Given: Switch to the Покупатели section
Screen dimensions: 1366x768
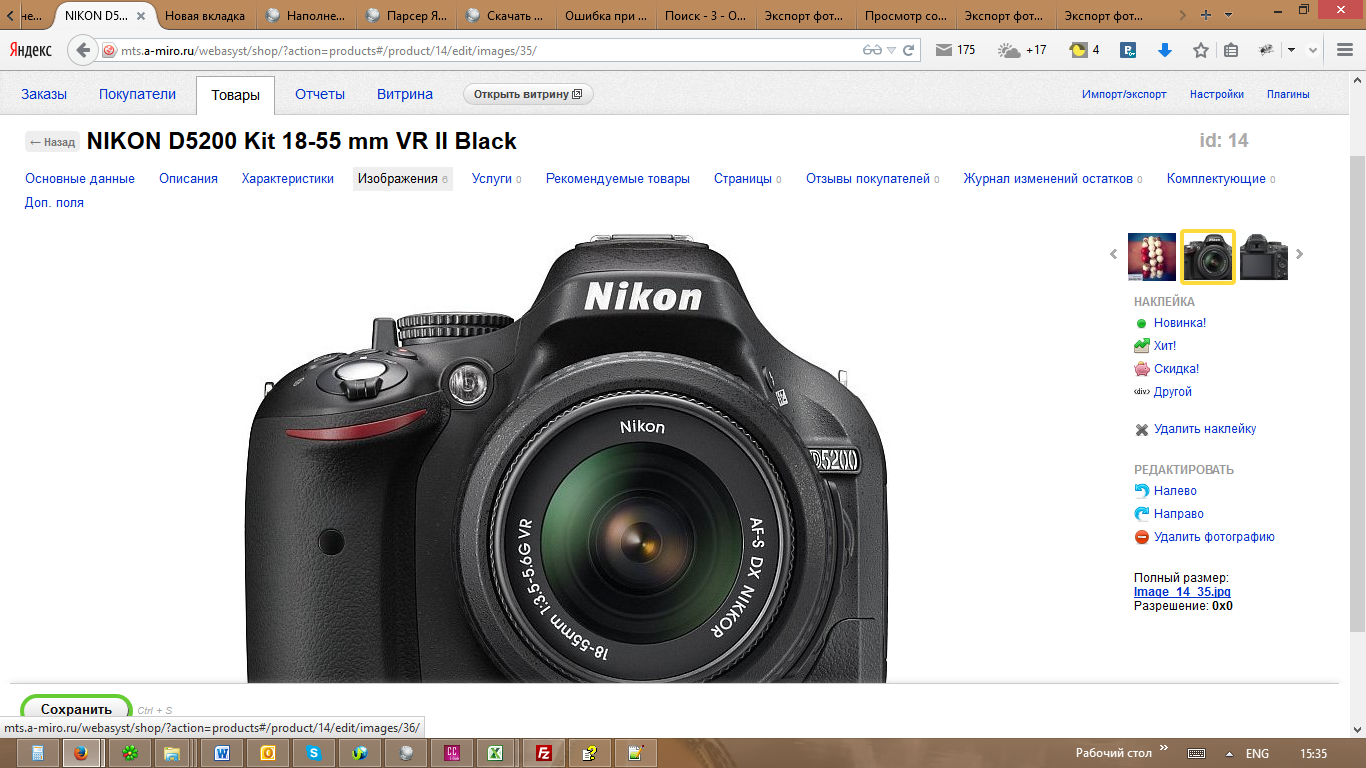Looking at the screenshot, I should 137,94.
